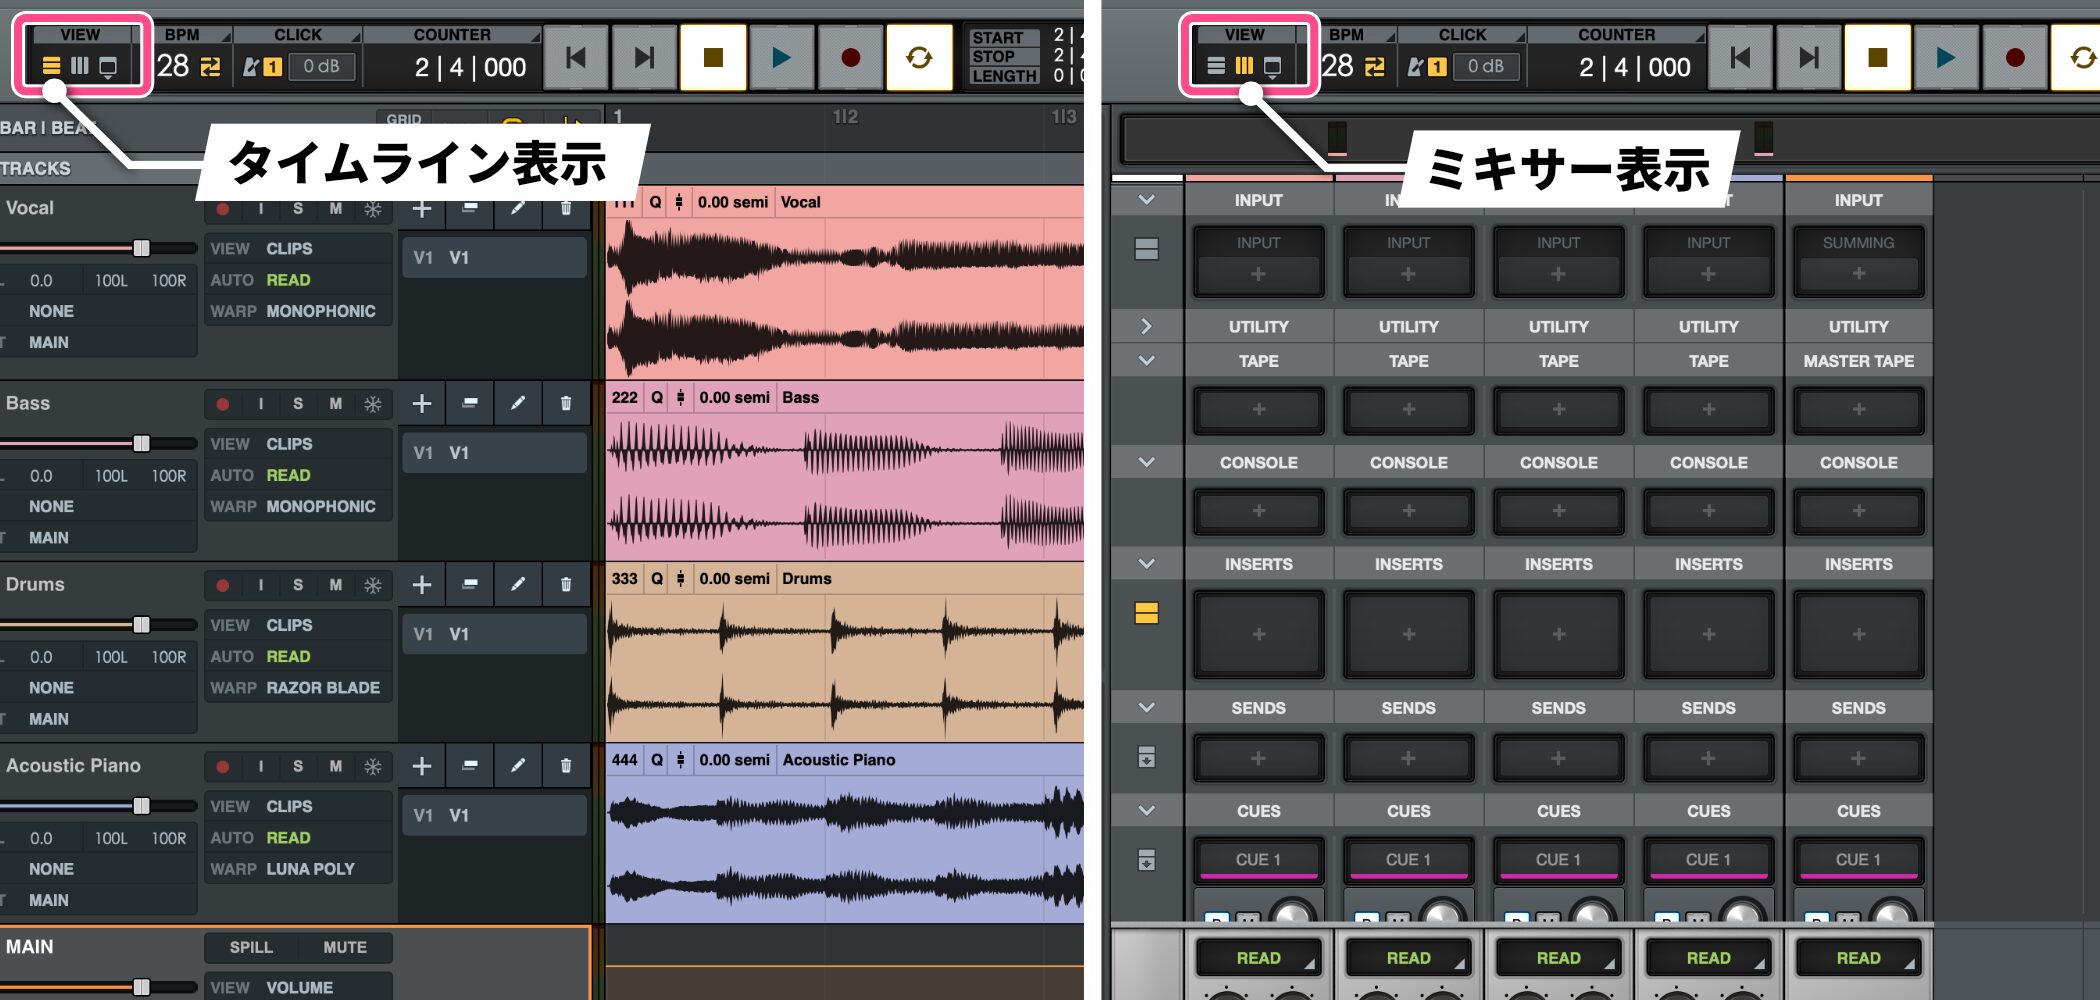Record-arm the Vocal track
Screen dimensions: 2100x1000
click(x=223, y=209)
